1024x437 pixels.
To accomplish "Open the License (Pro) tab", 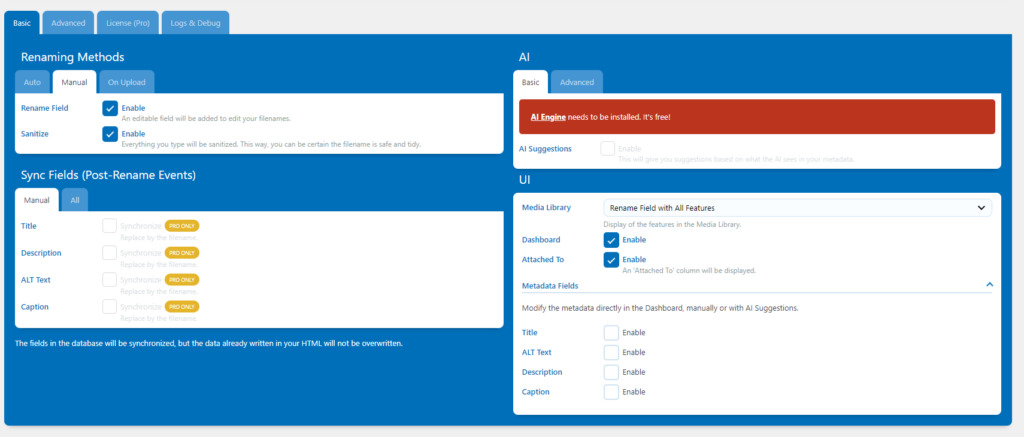I will click(126, 22).
